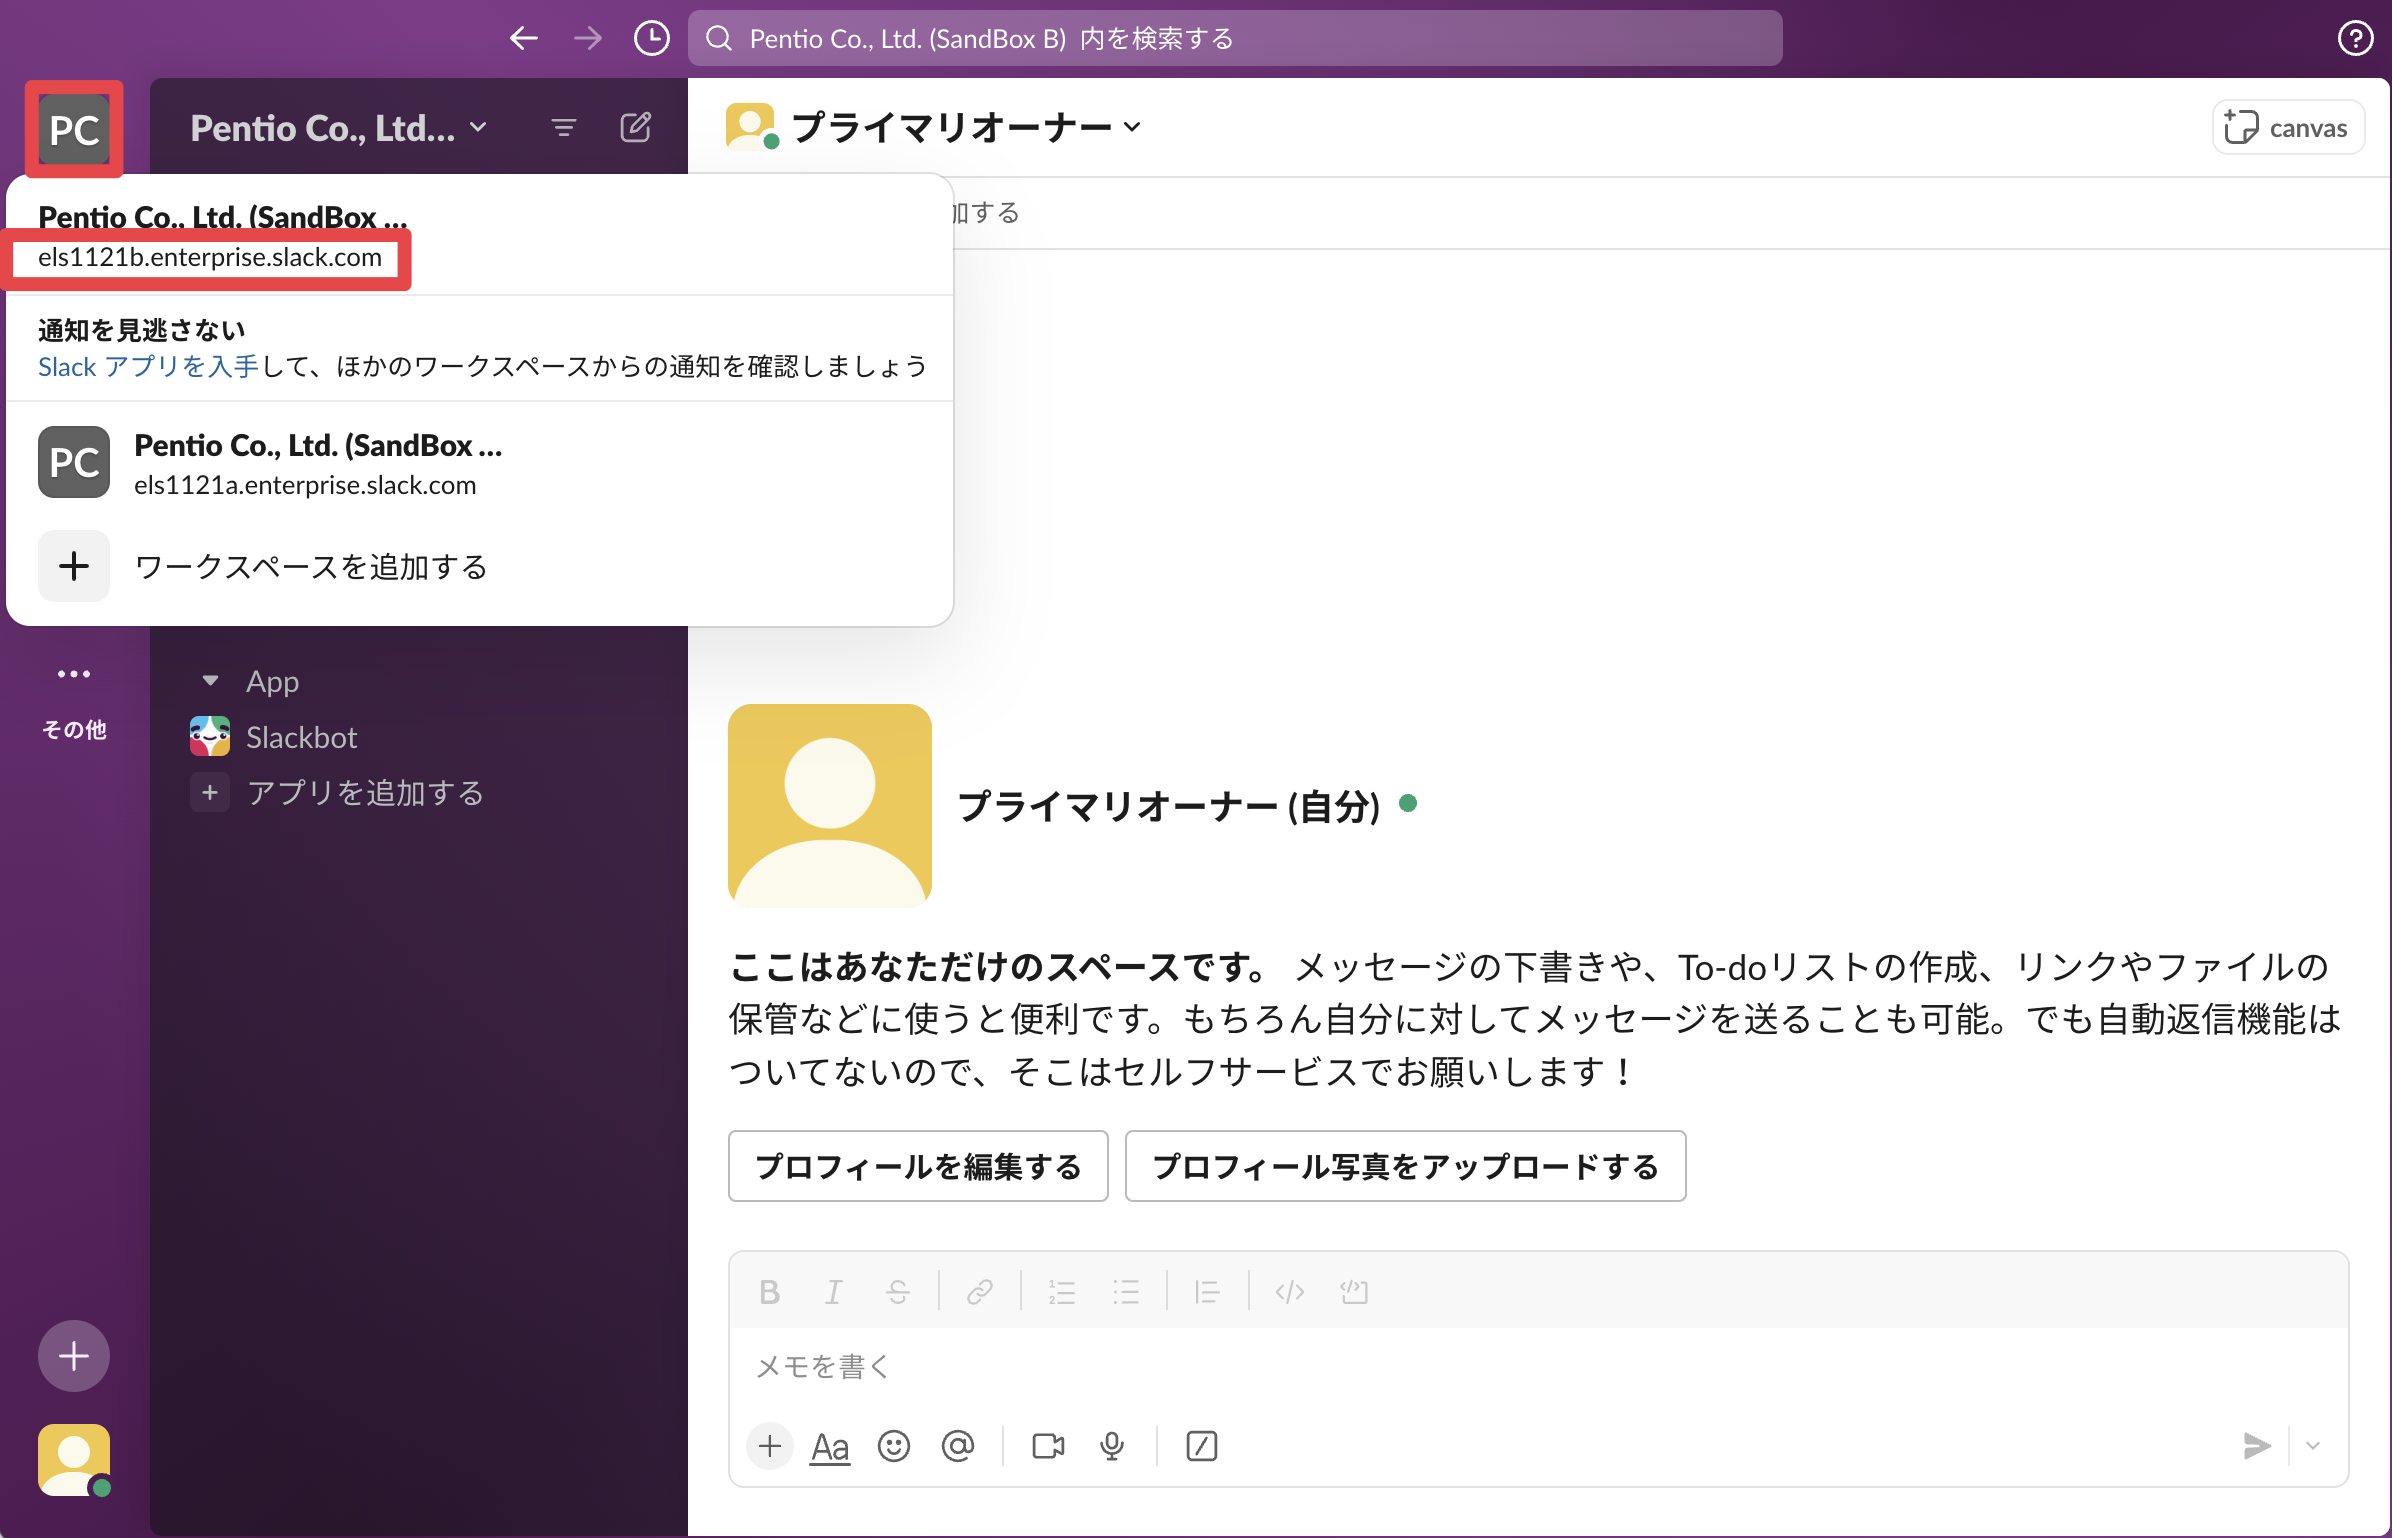Open the emoji picker
2392x1538 pixels.
pyautogui.click(x=894, y=1445)
